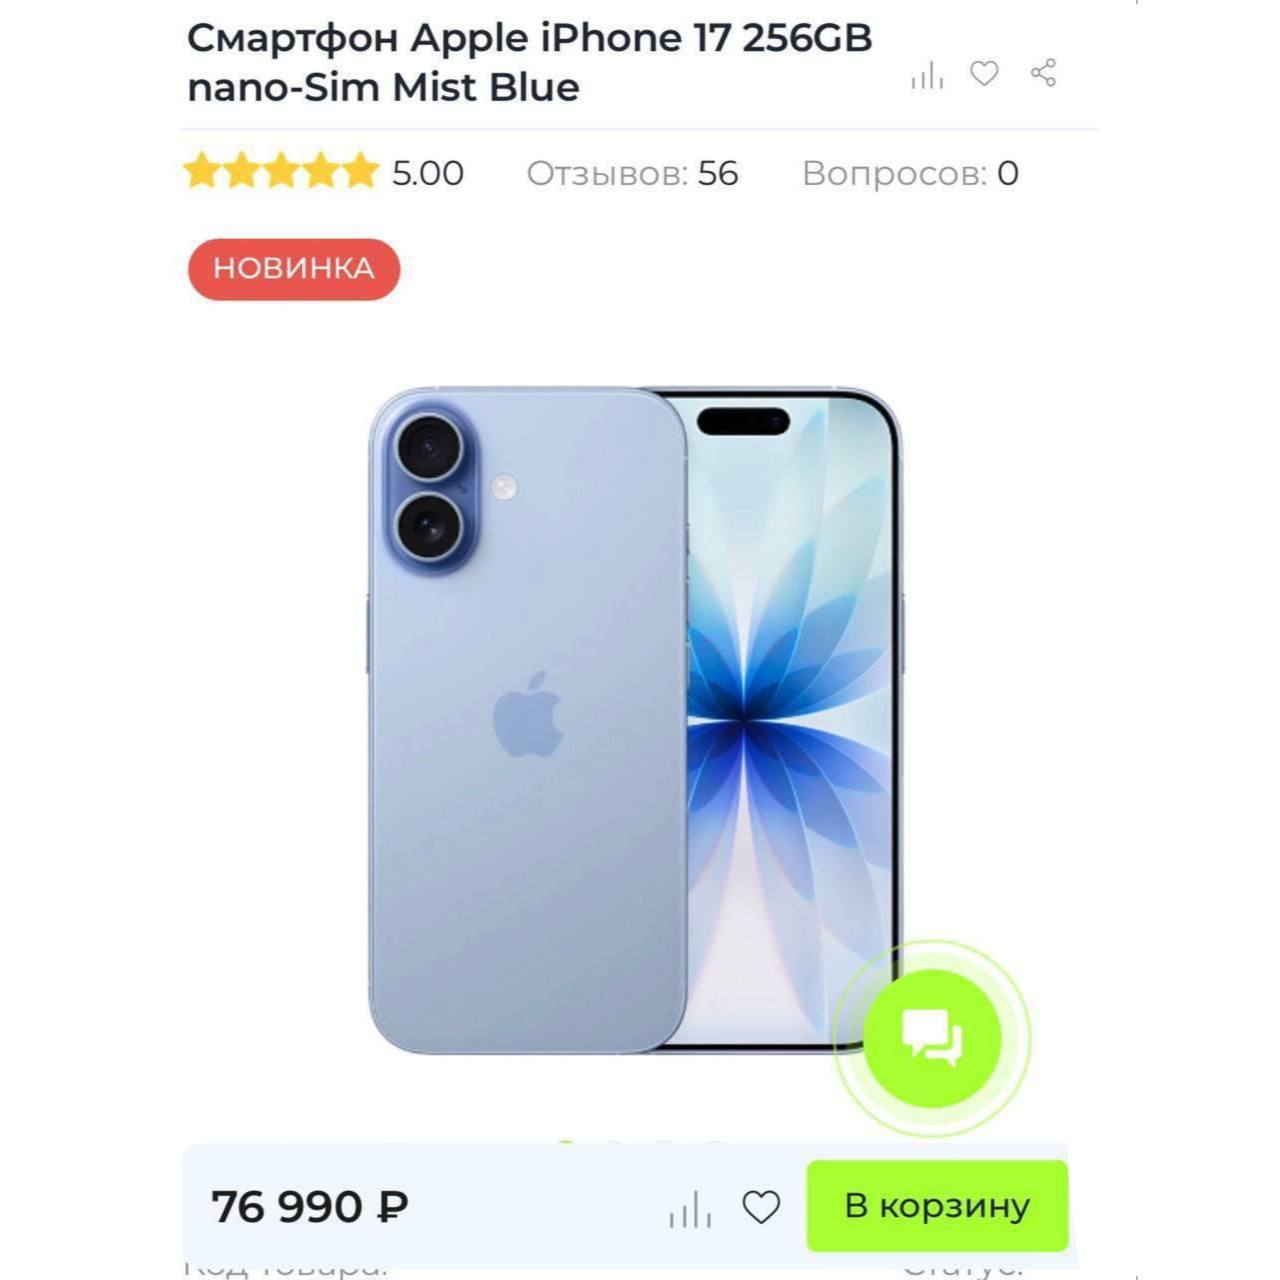
Task: Open the iPhone back panel photo
Action: pos(527,720)
